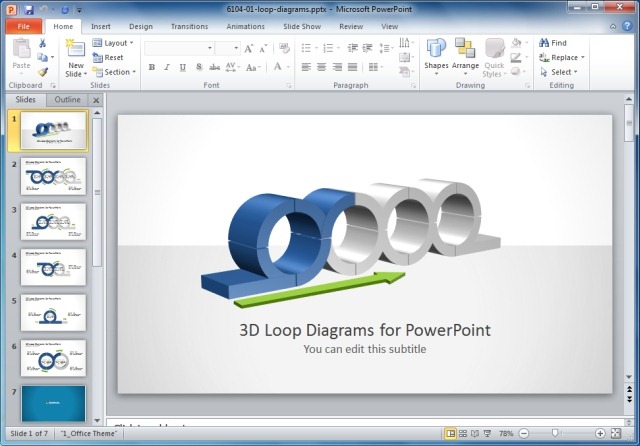Click the 1_Office Theme status label
Viewport: 640px width, 446px height.
89,433
